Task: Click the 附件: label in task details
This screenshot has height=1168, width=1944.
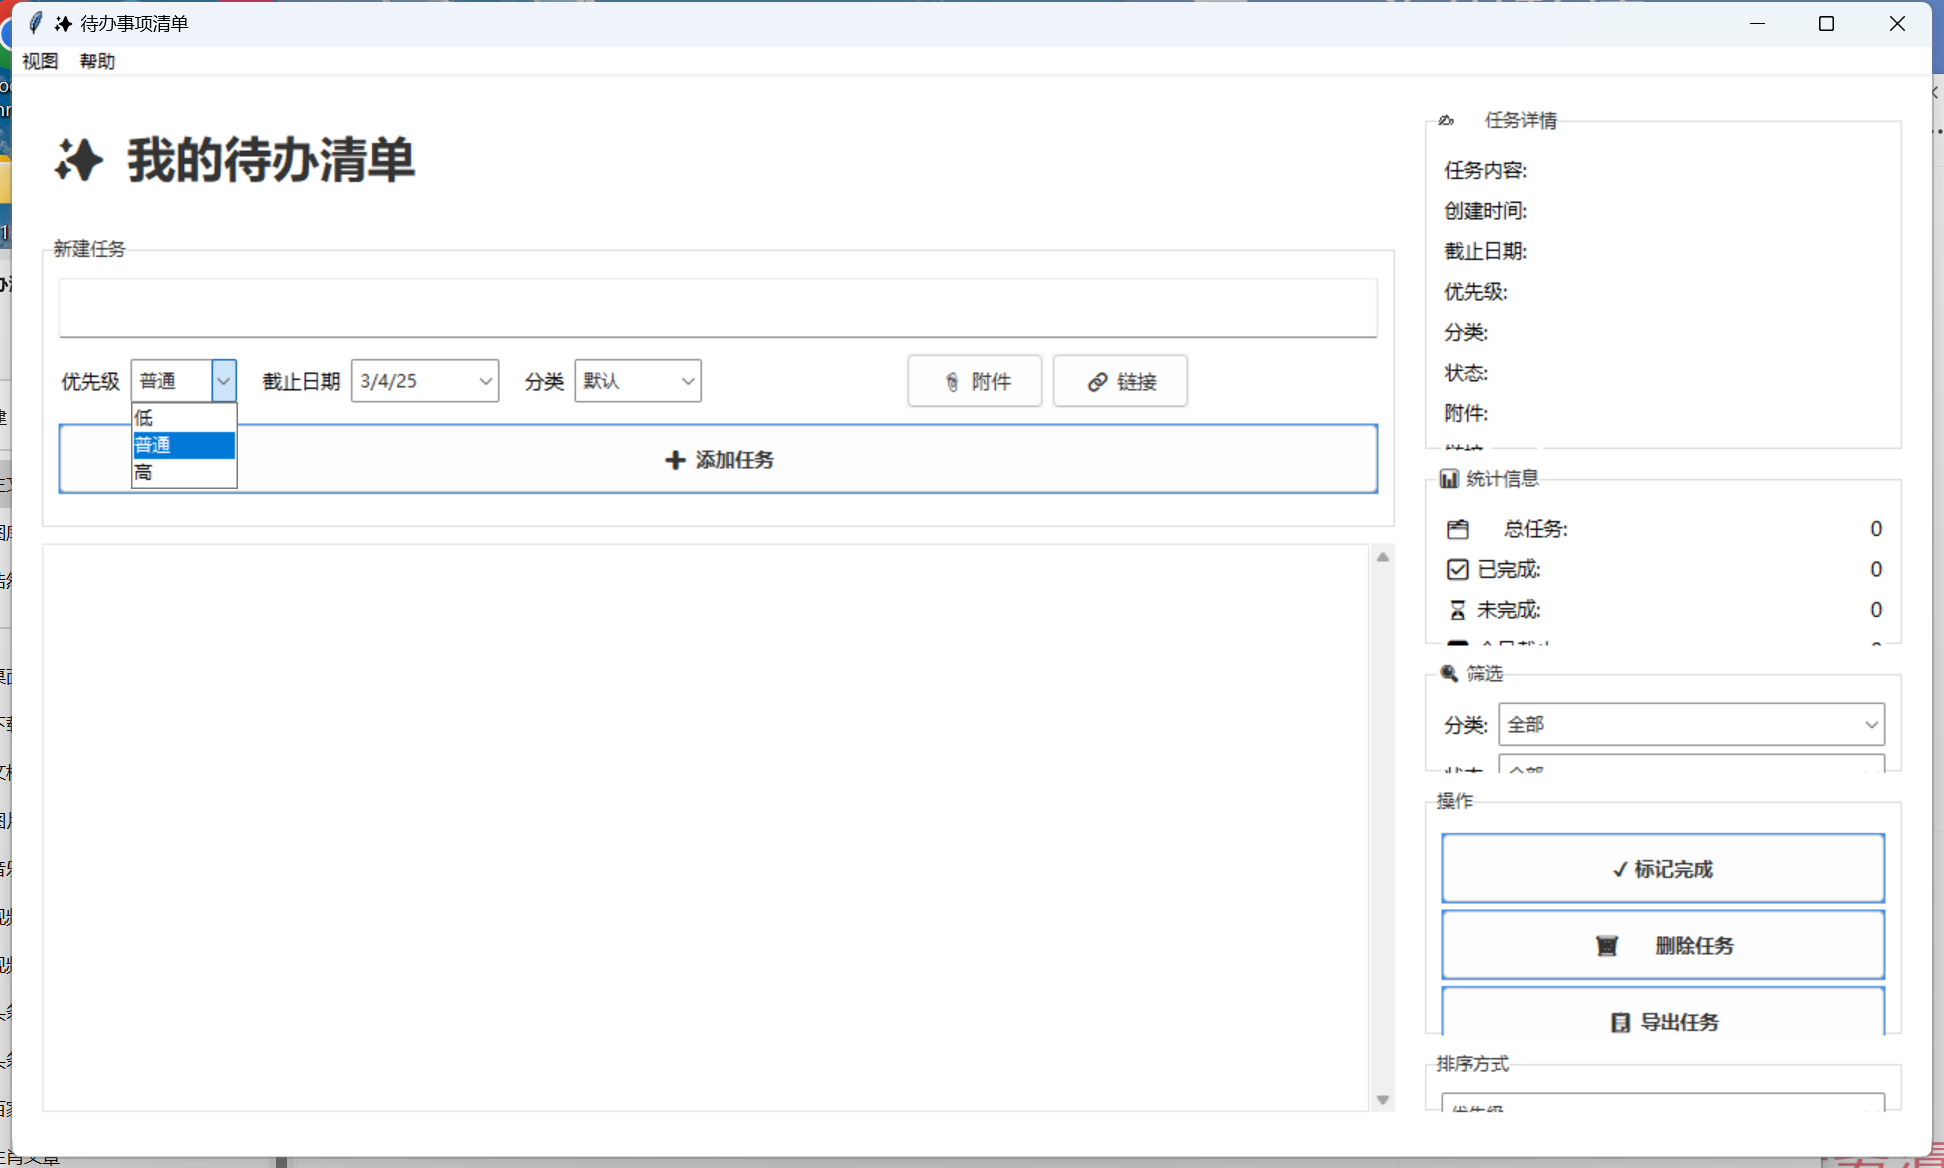Action: (x=1466, y=413)
